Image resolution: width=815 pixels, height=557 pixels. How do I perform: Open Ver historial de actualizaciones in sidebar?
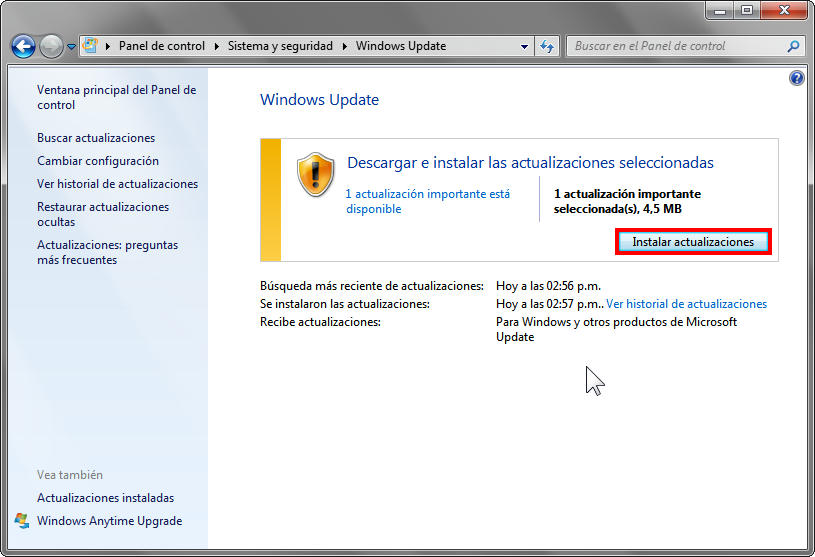pos(117,183)
